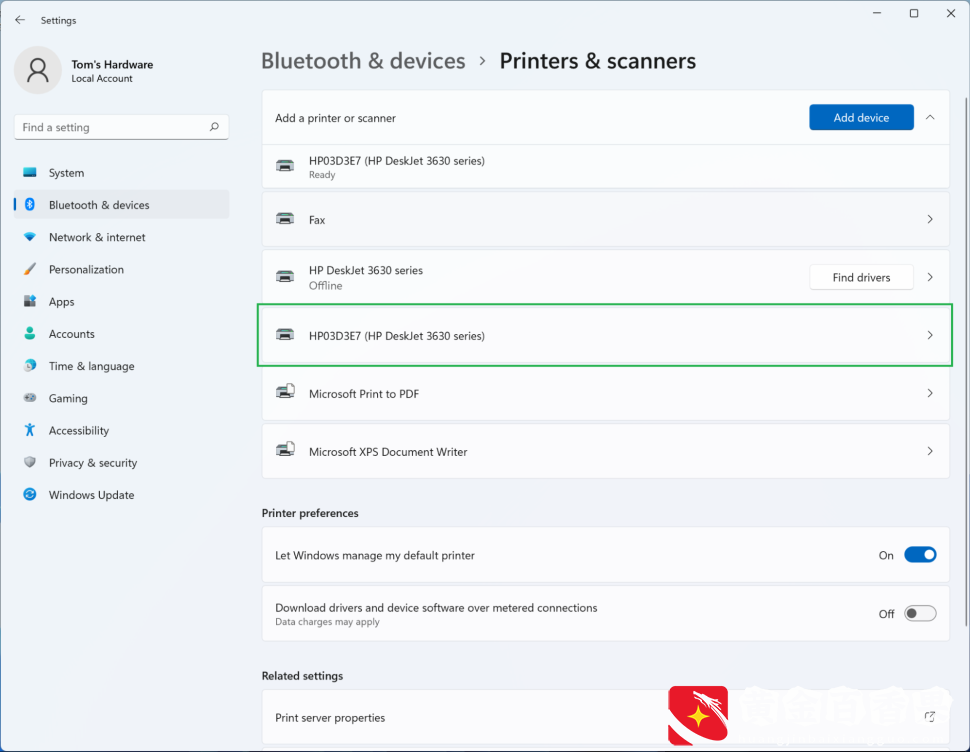
Task: Open chevron of highlighted HP03D3E7 printer row
Action: point(930,335)
